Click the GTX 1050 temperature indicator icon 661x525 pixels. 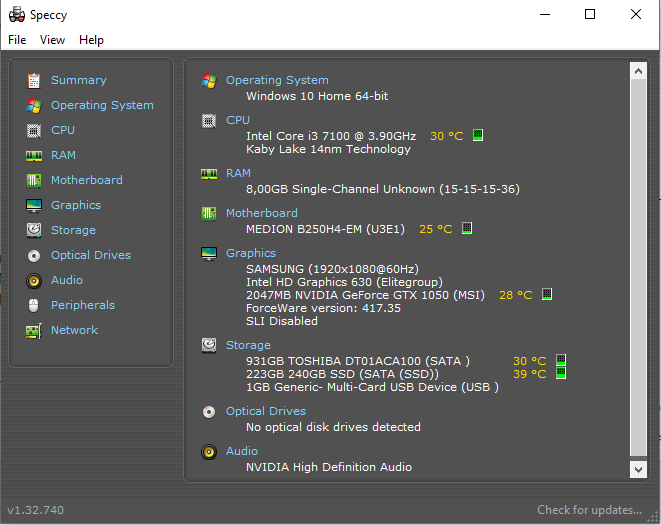547,295
